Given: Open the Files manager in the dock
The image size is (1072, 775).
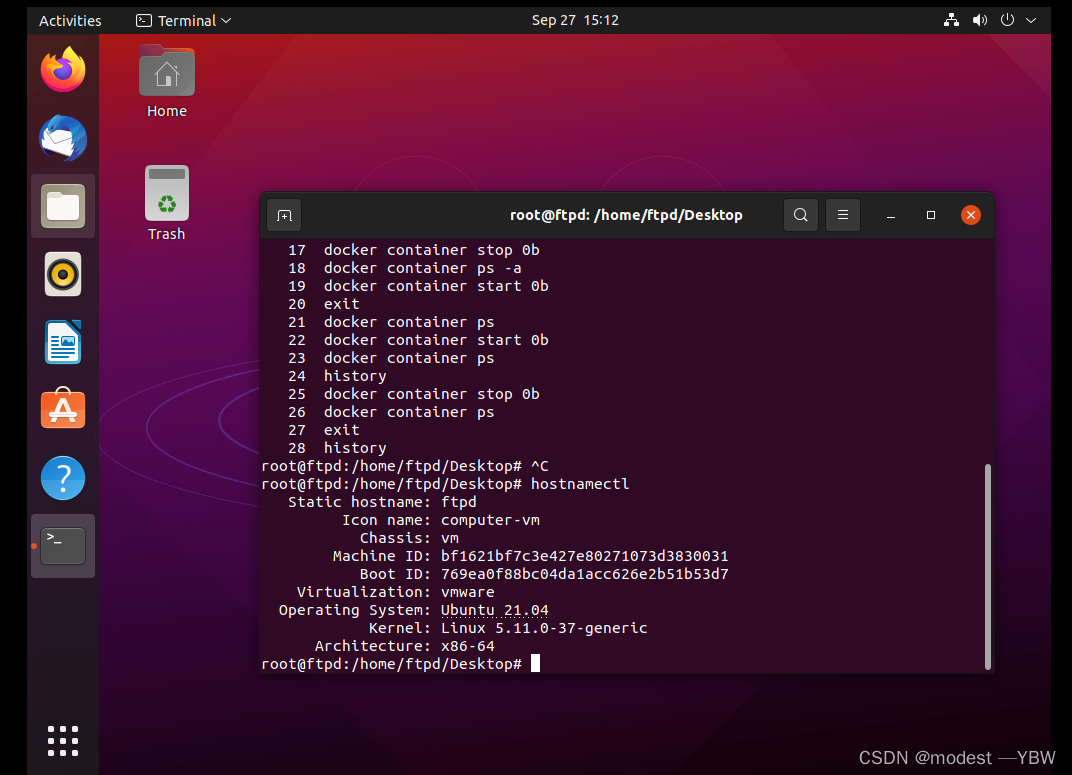Looking at the screenshot, I should click(63, 206).
